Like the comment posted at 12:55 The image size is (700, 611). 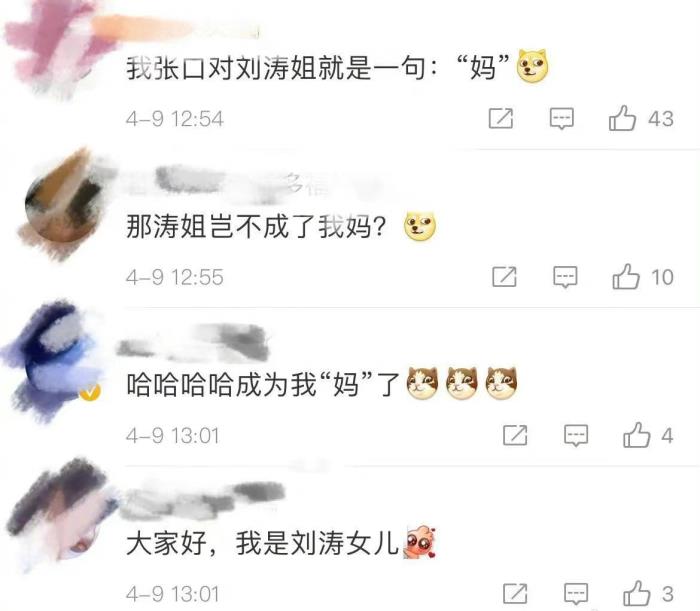[x=625, y=277]
